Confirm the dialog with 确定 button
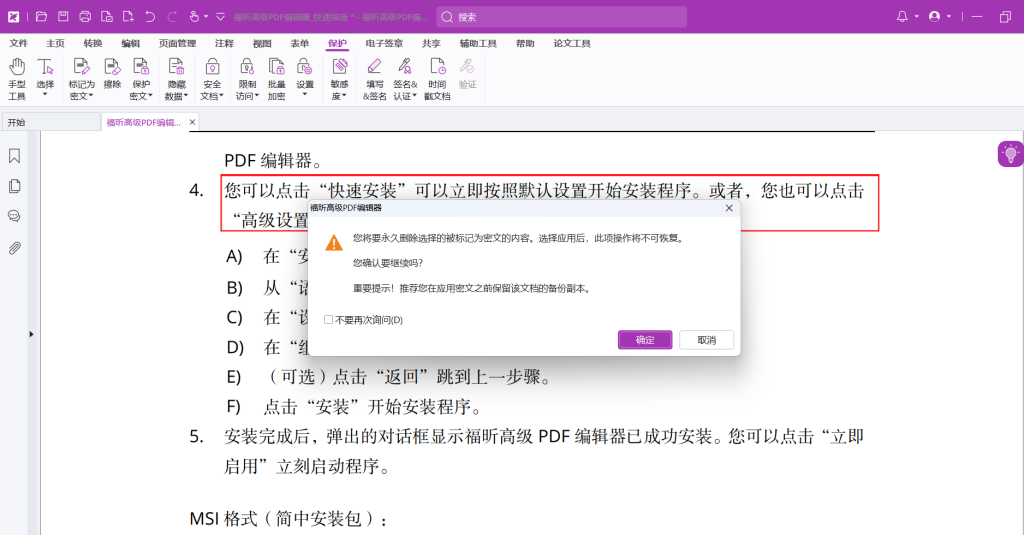The image size is (1024, 535). 645,340
